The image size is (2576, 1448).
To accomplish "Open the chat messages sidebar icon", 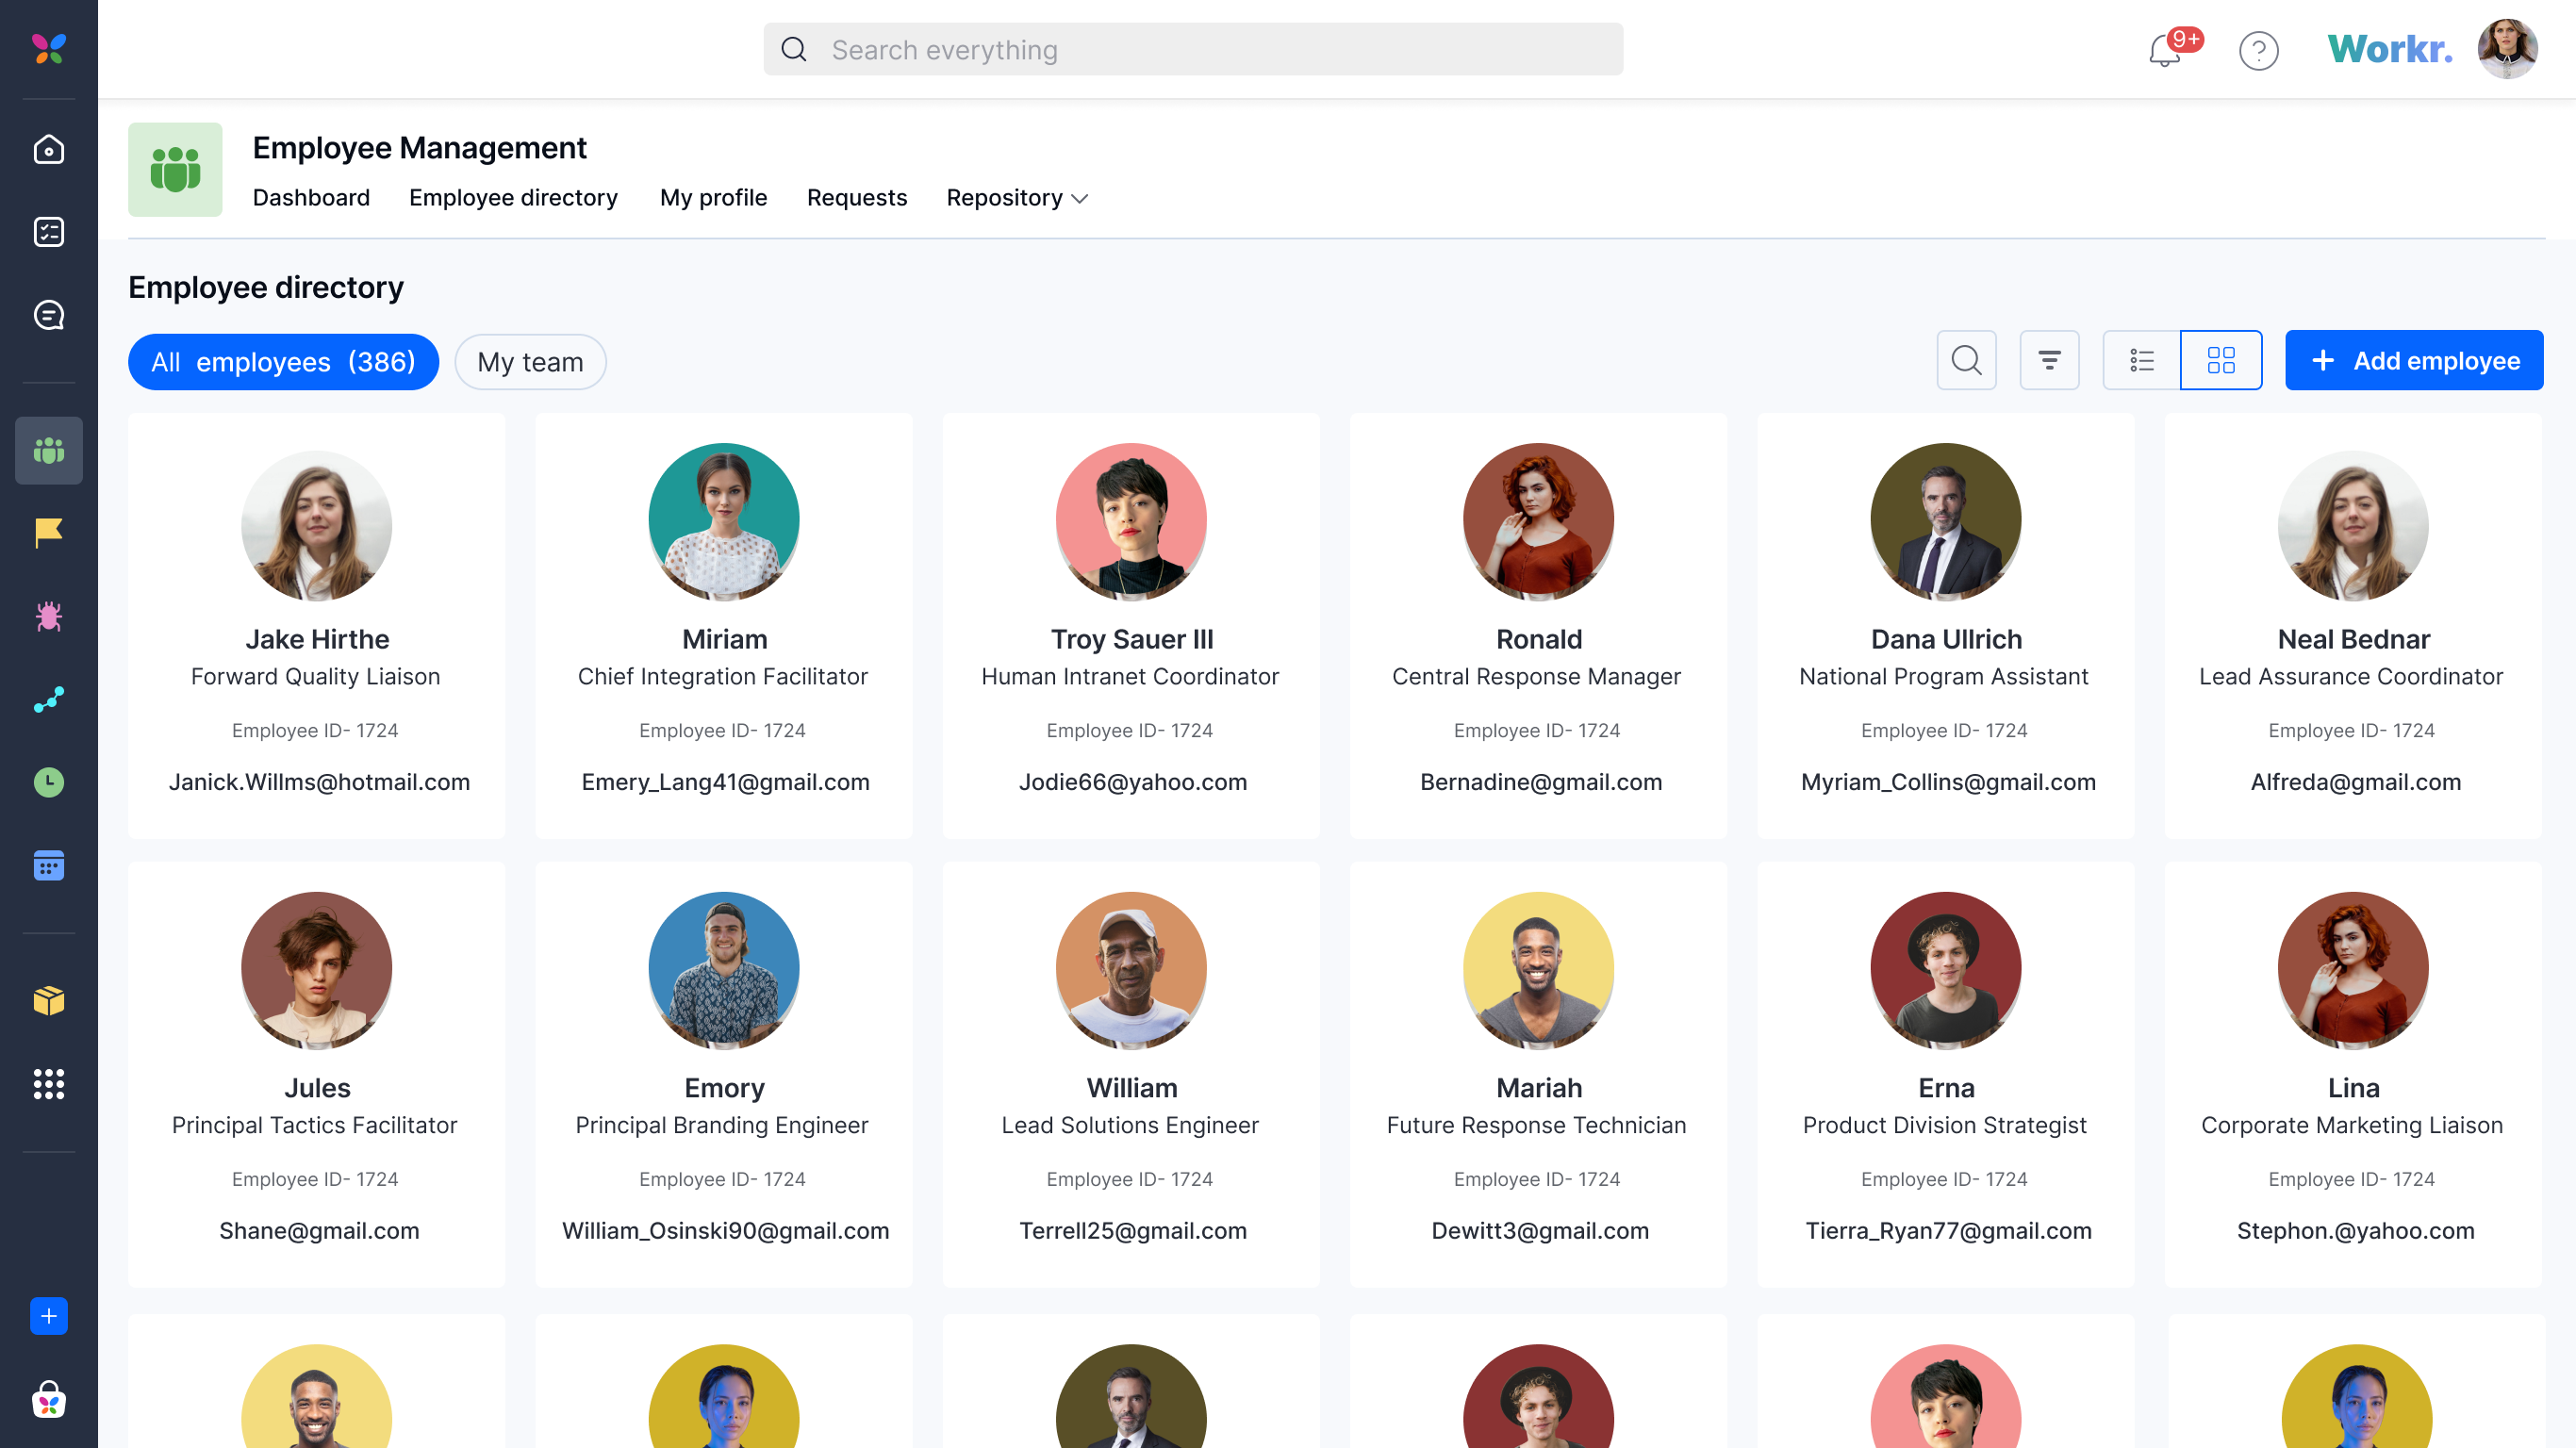I will click(x=48, y=315).
